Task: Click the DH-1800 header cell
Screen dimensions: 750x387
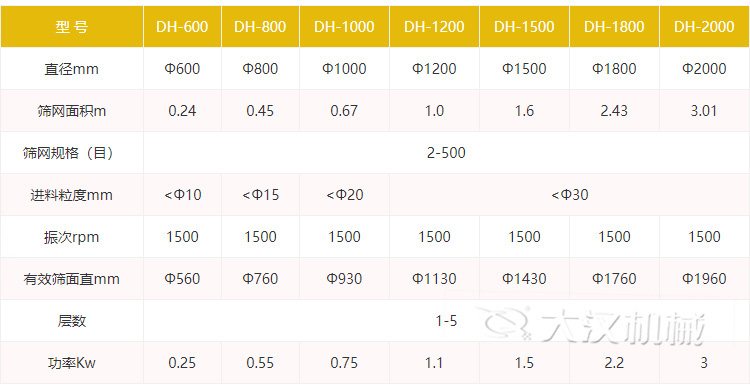Action: coord(614,26)
